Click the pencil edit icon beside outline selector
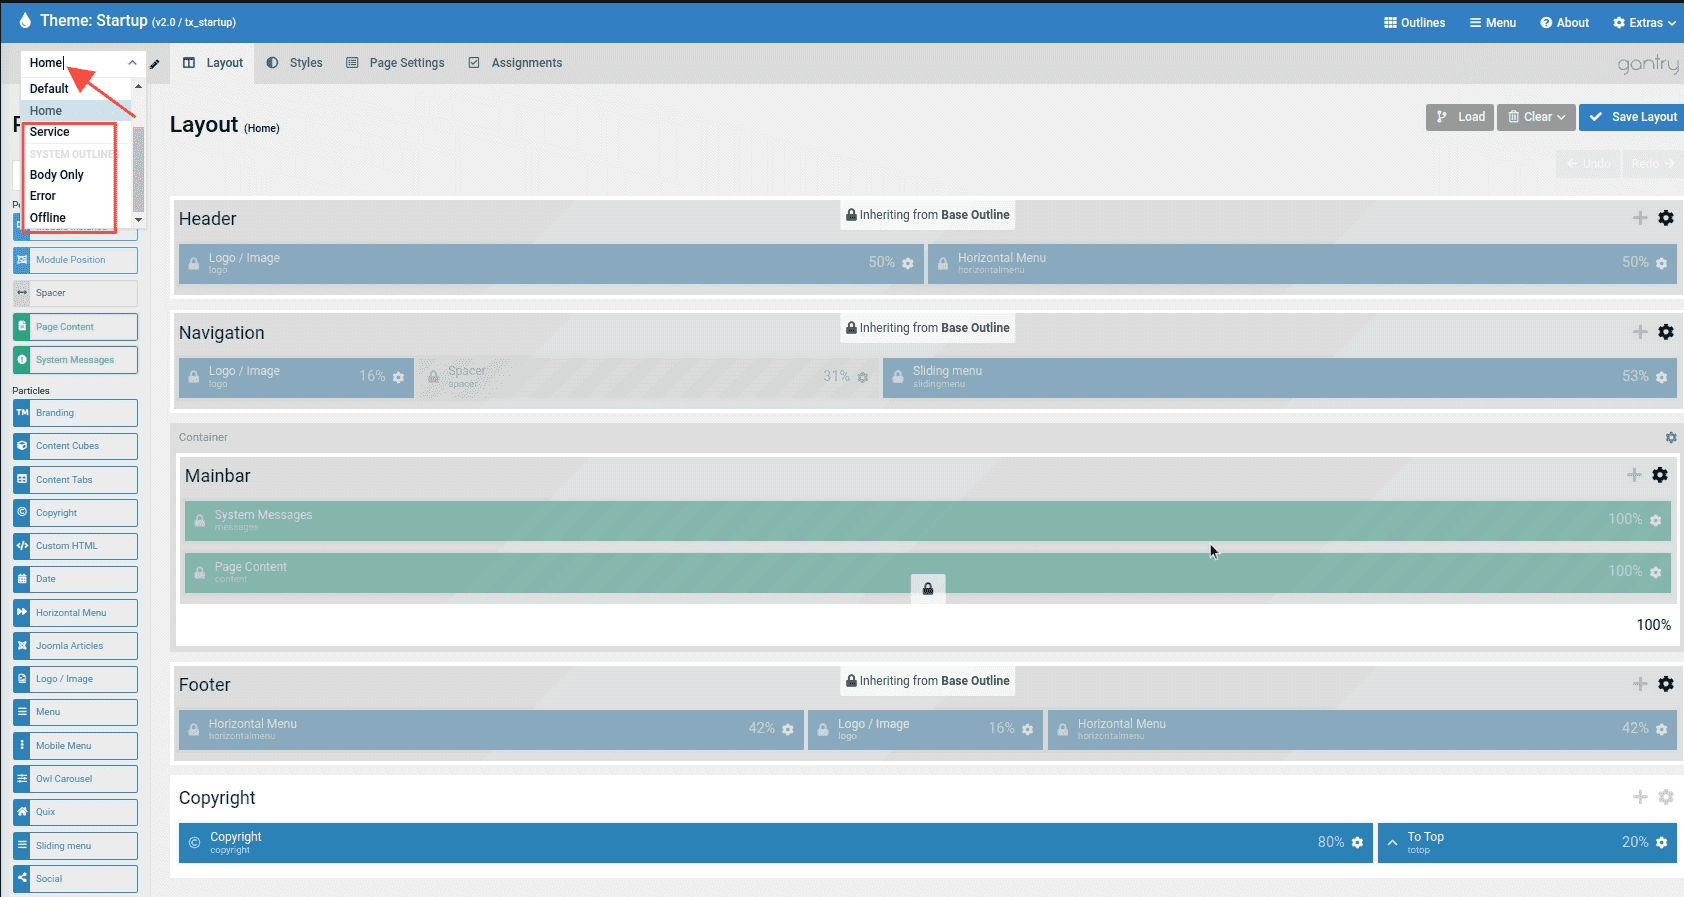This screenshot has height=897, width=1684. [x=155, y=64]
